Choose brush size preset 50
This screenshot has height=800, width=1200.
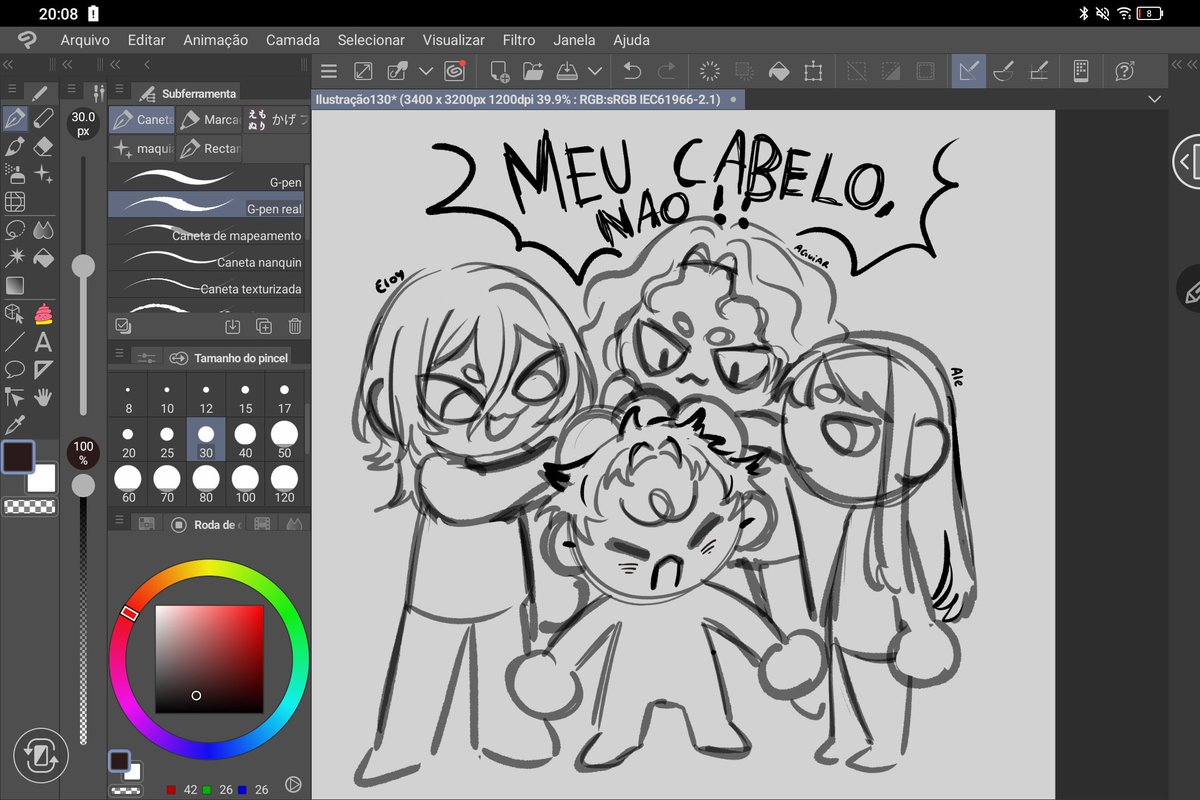coord(284,438)
